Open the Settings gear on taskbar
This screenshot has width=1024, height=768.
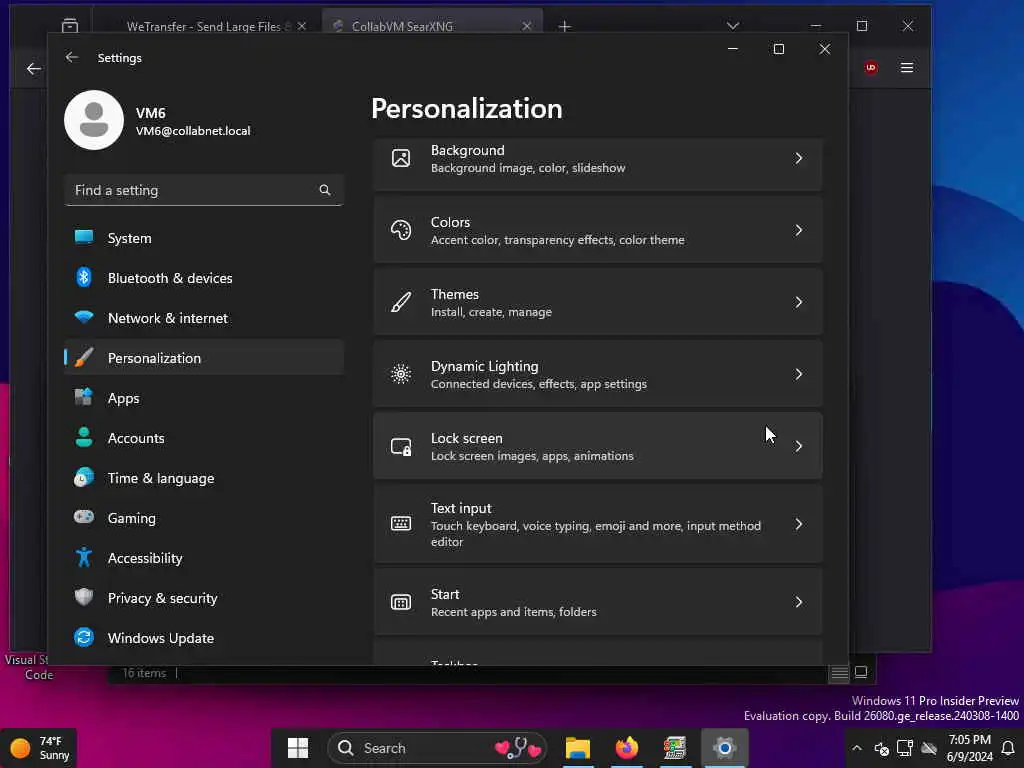click(x=725, y=748)
